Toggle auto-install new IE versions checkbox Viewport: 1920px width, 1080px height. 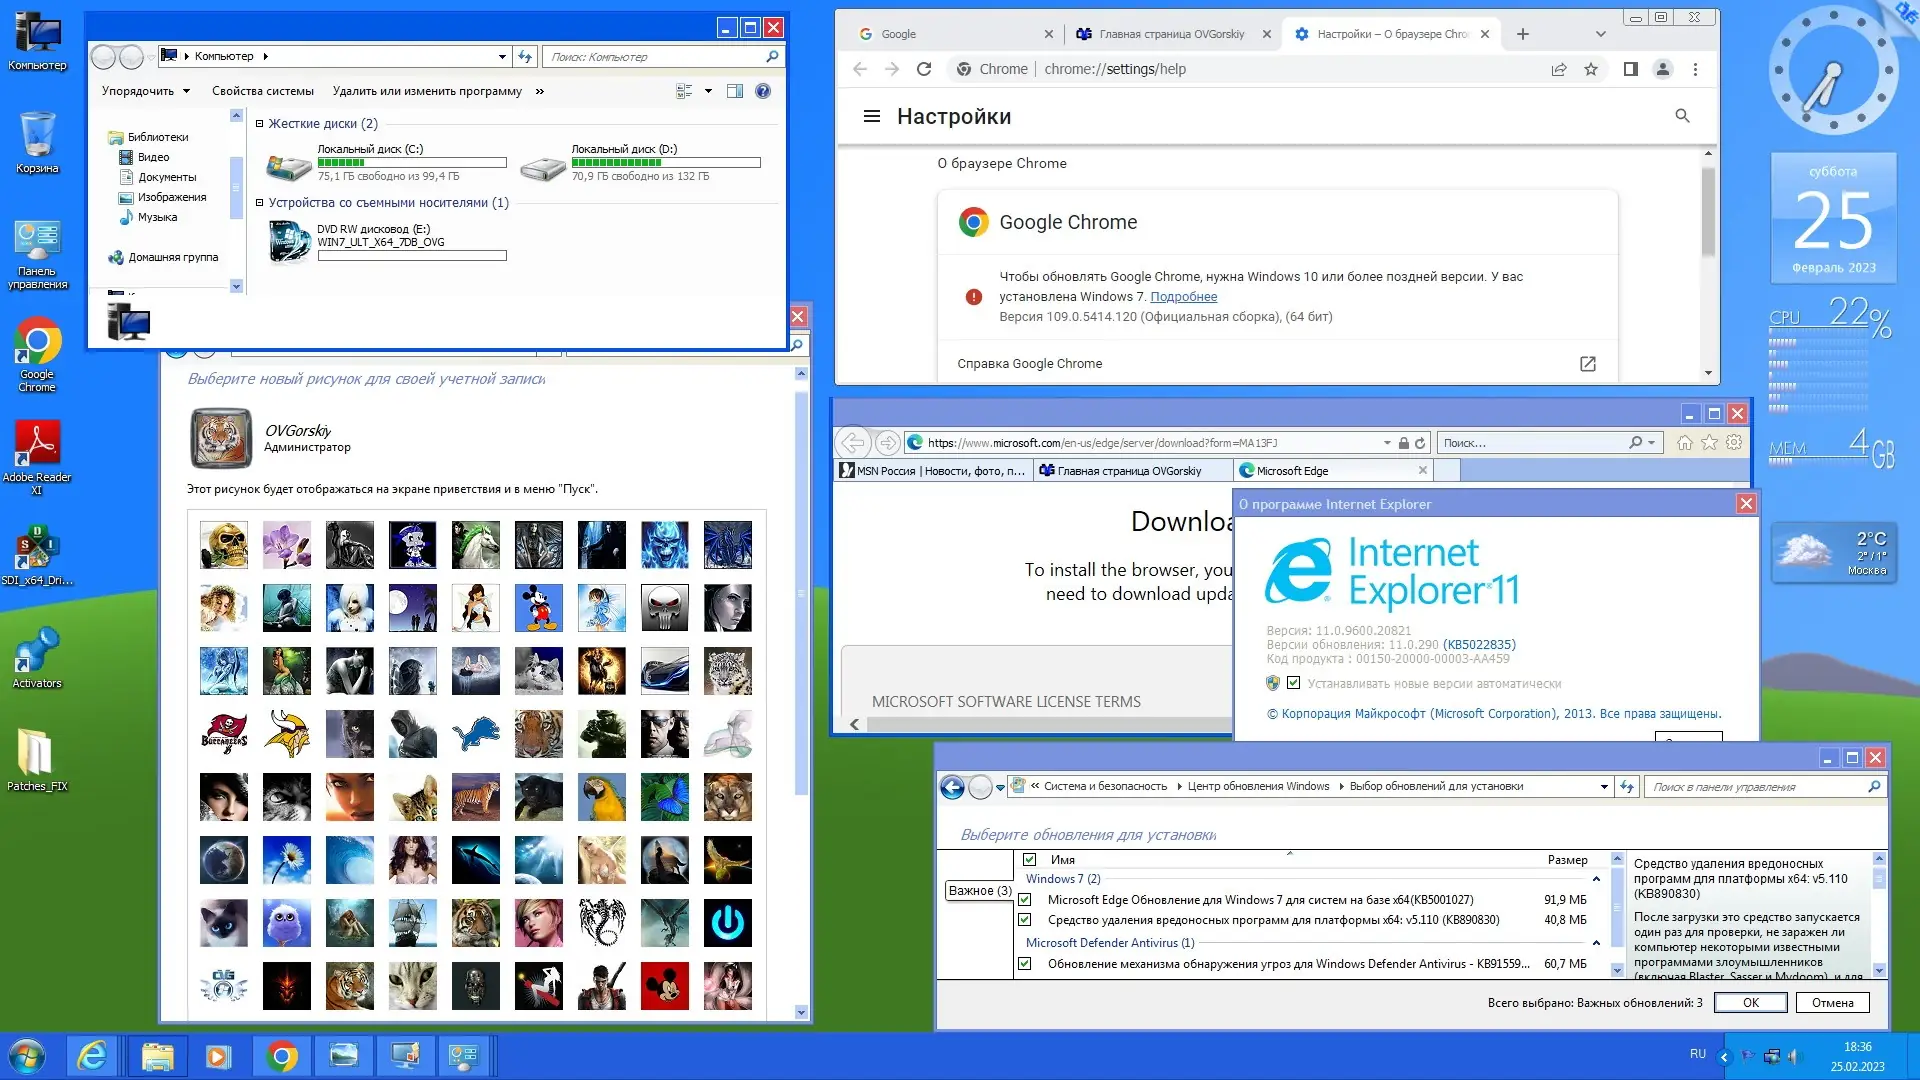pos(1293,683)
